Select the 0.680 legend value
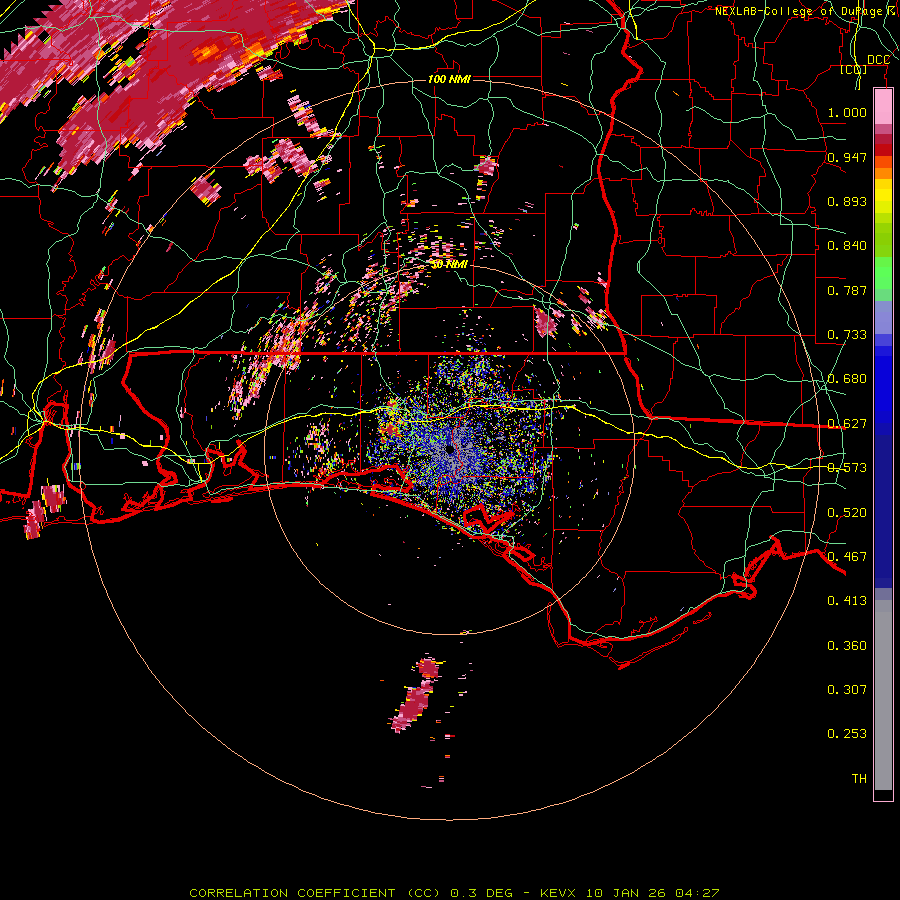Screen dimensions: 900x900 pos(847,379)
